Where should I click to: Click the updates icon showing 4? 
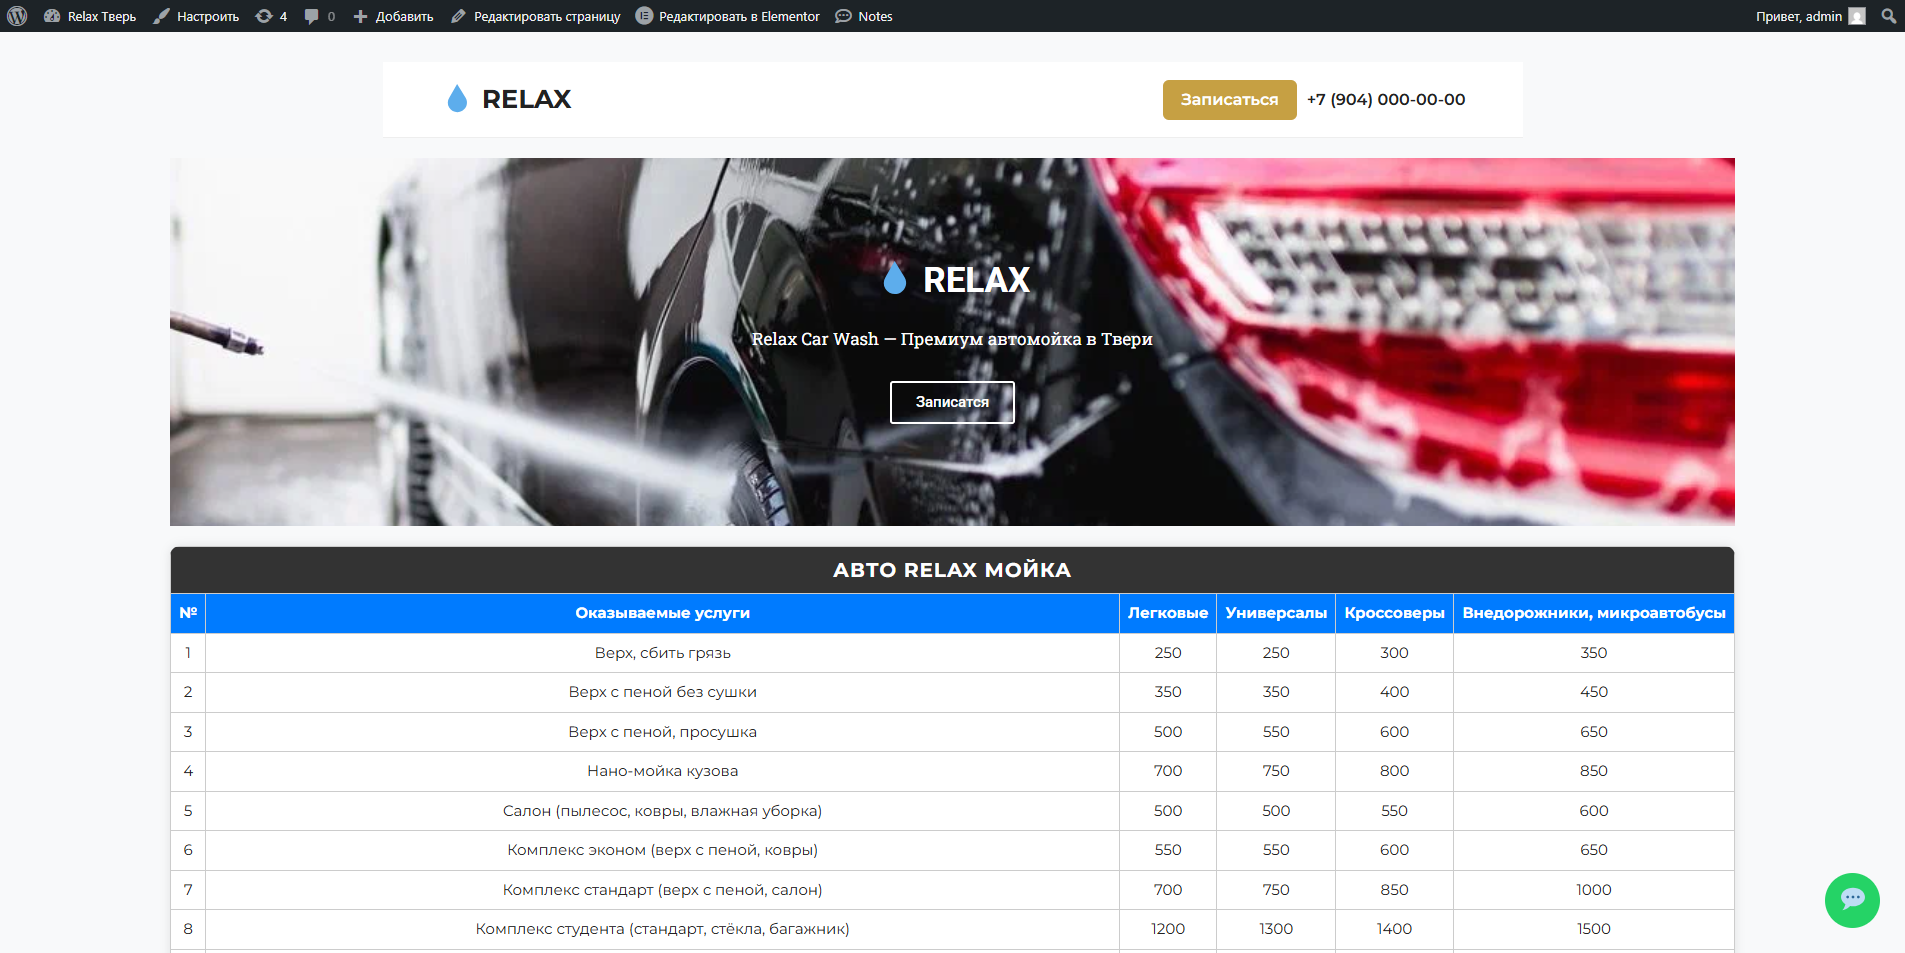click(x=271, y=16)
